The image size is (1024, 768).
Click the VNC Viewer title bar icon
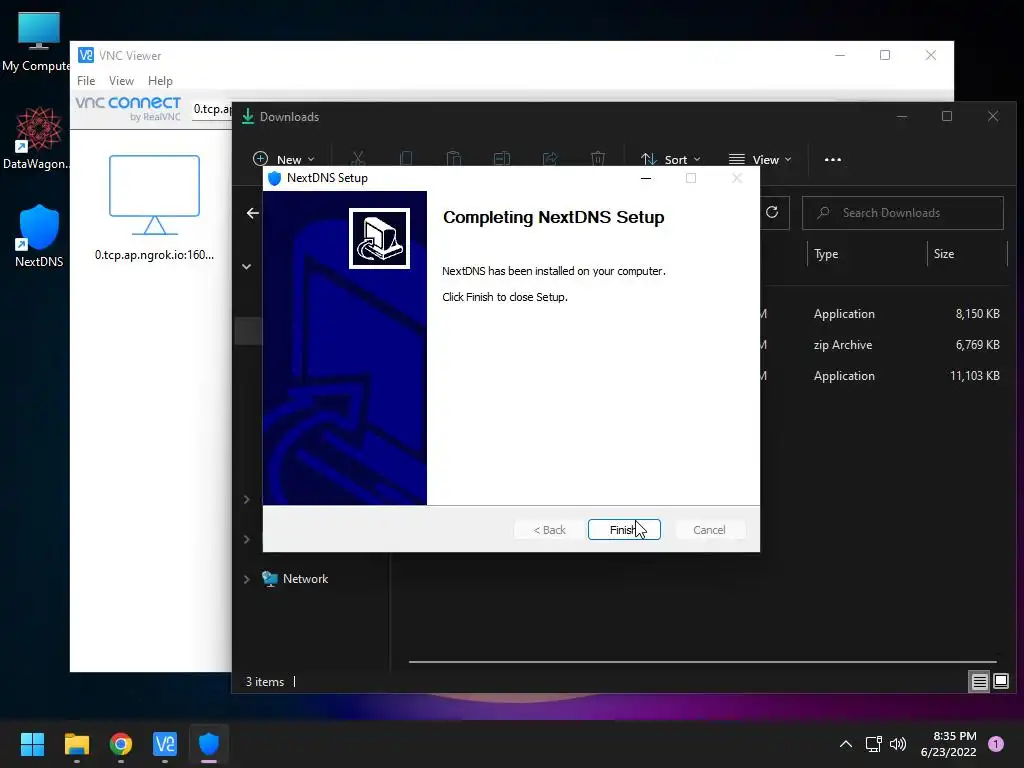pyautogui.click(x=86, y=55)
